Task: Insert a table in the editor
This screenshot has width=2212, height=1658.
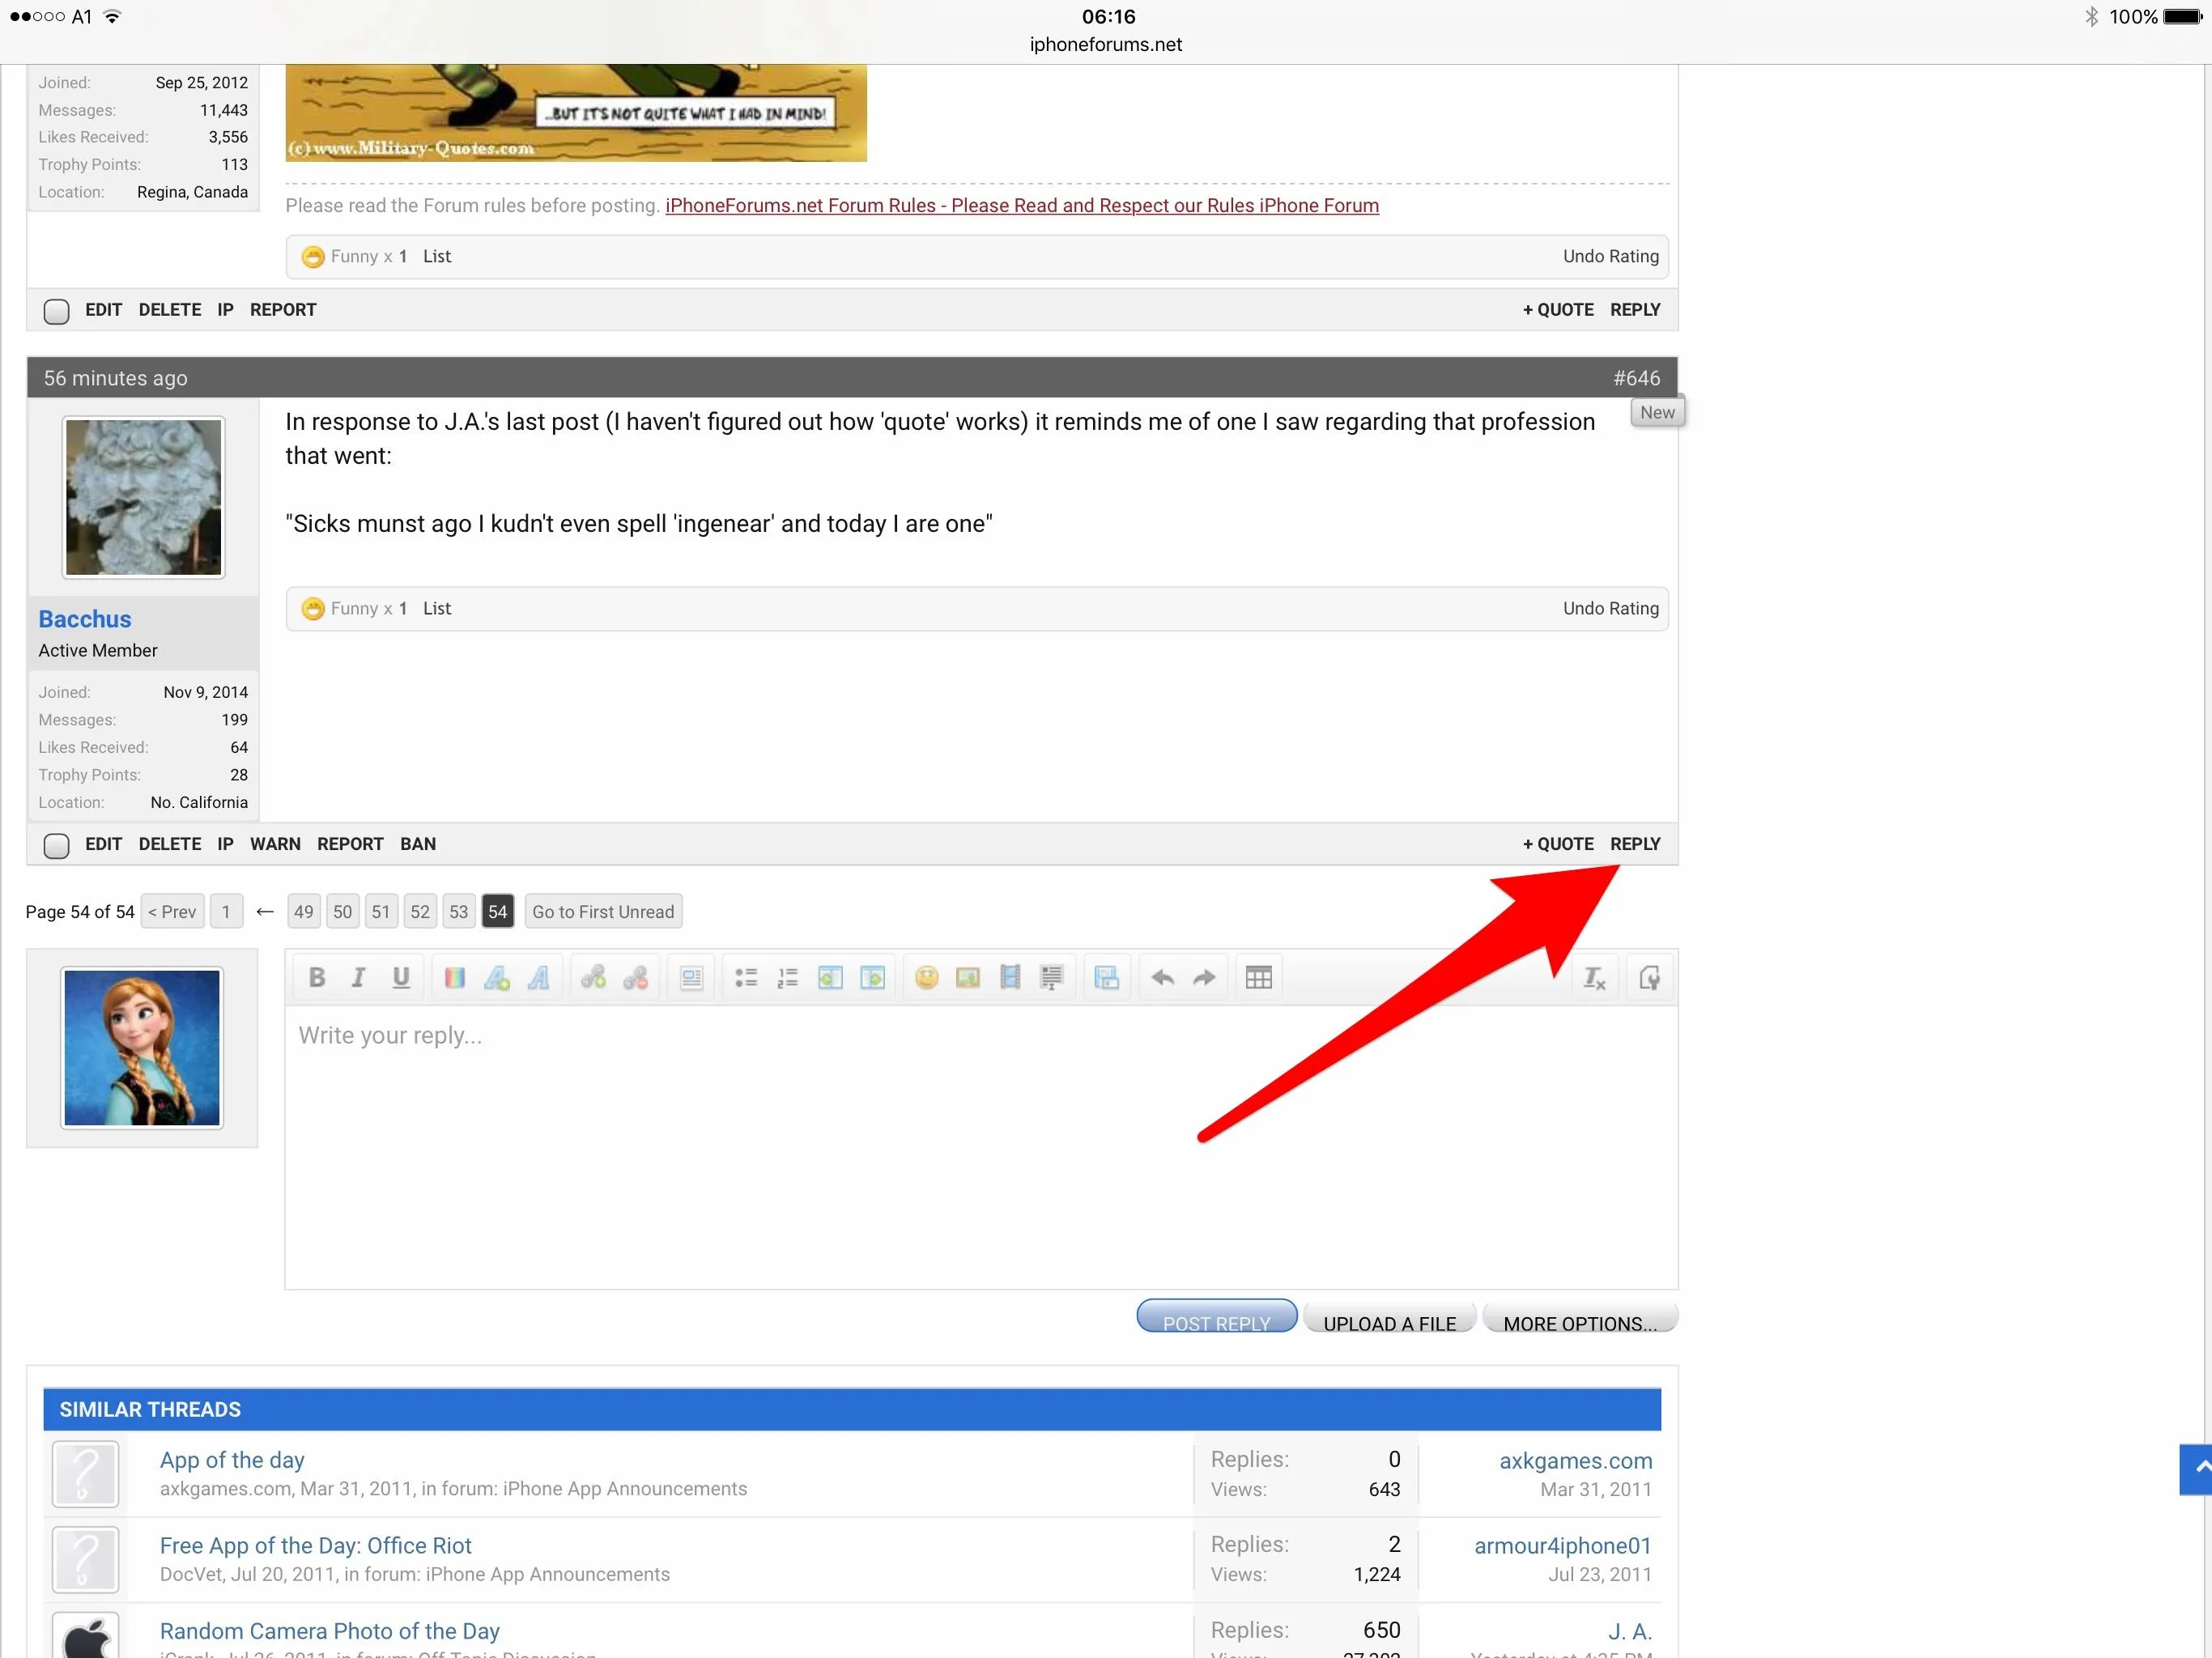Action: pyautogui.click(x=1258, y=977)
